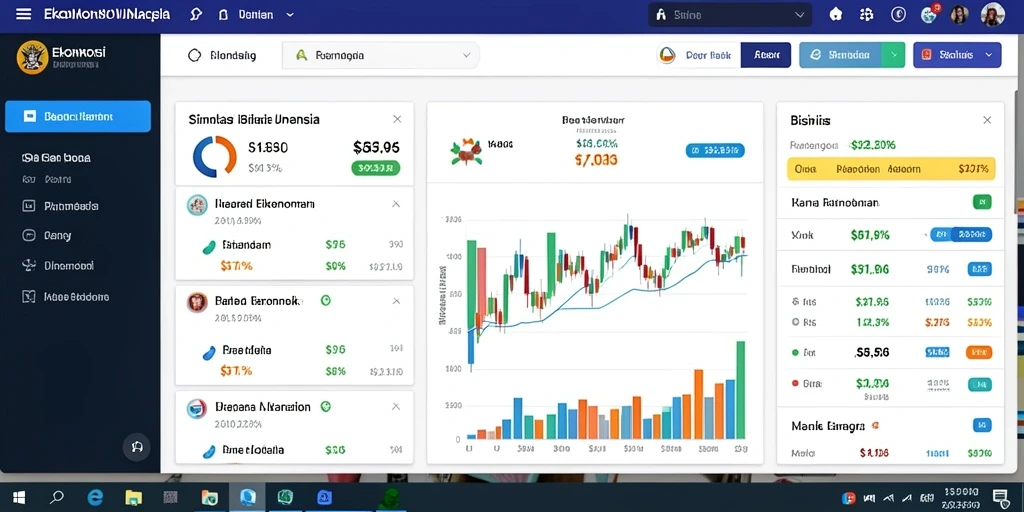This screenshot has height=512, width=1024.
Task: Click the Dineonool sidebar icon
Action: coord(29,265)
